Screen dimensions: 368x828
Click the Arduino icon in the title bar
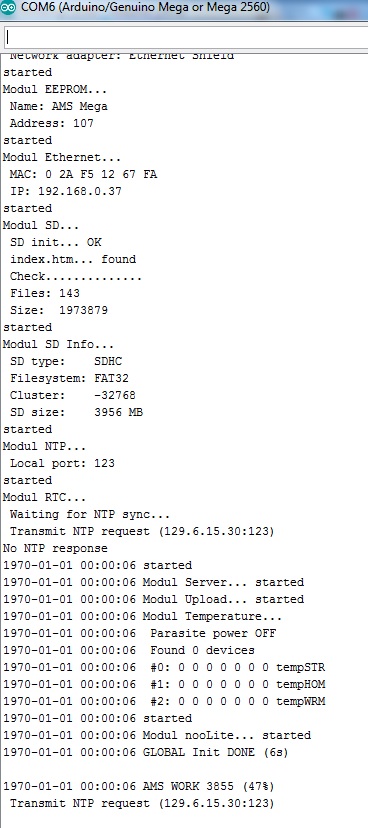tap(8, 8)
